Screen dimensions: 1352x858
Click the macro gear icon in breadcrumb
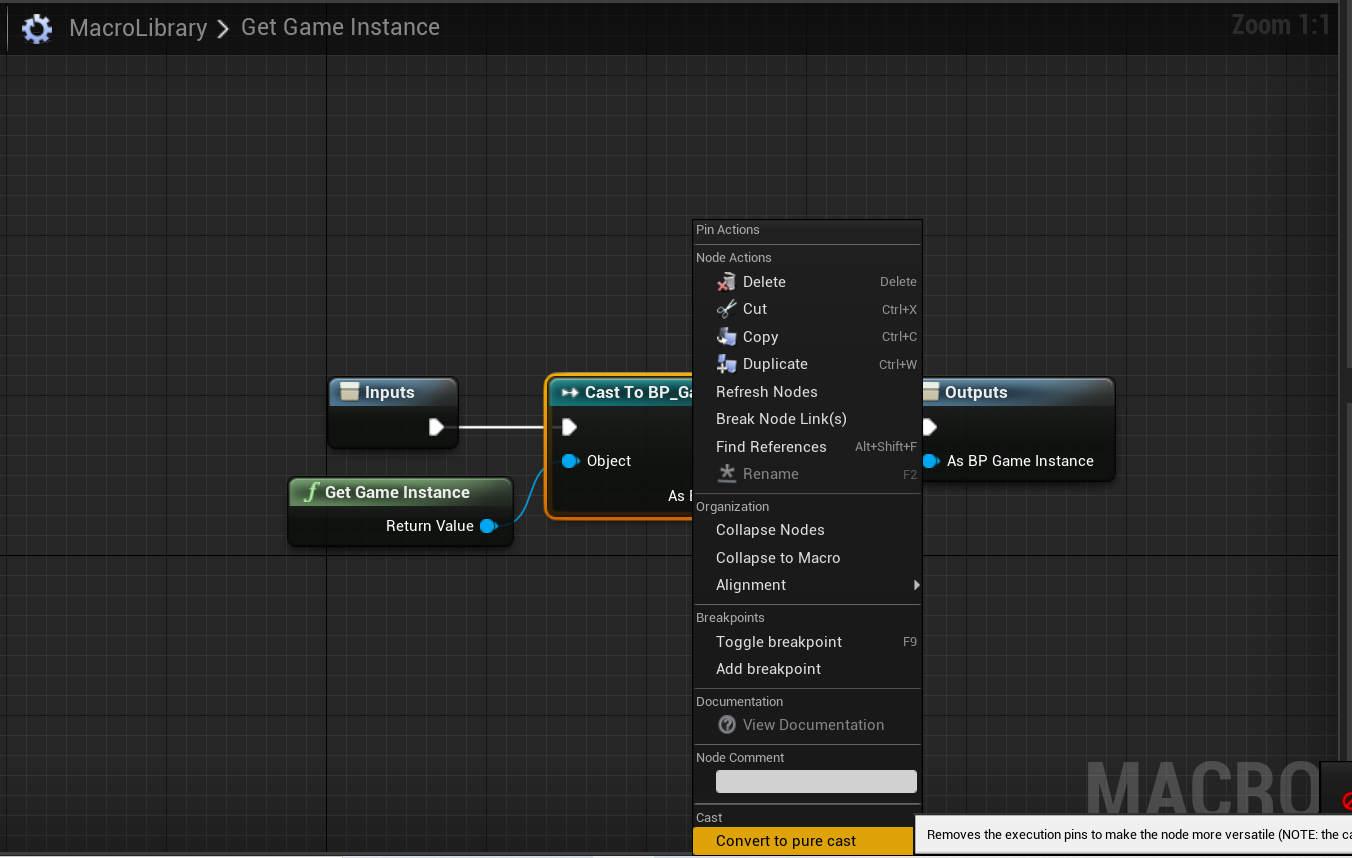coord(37,28)
